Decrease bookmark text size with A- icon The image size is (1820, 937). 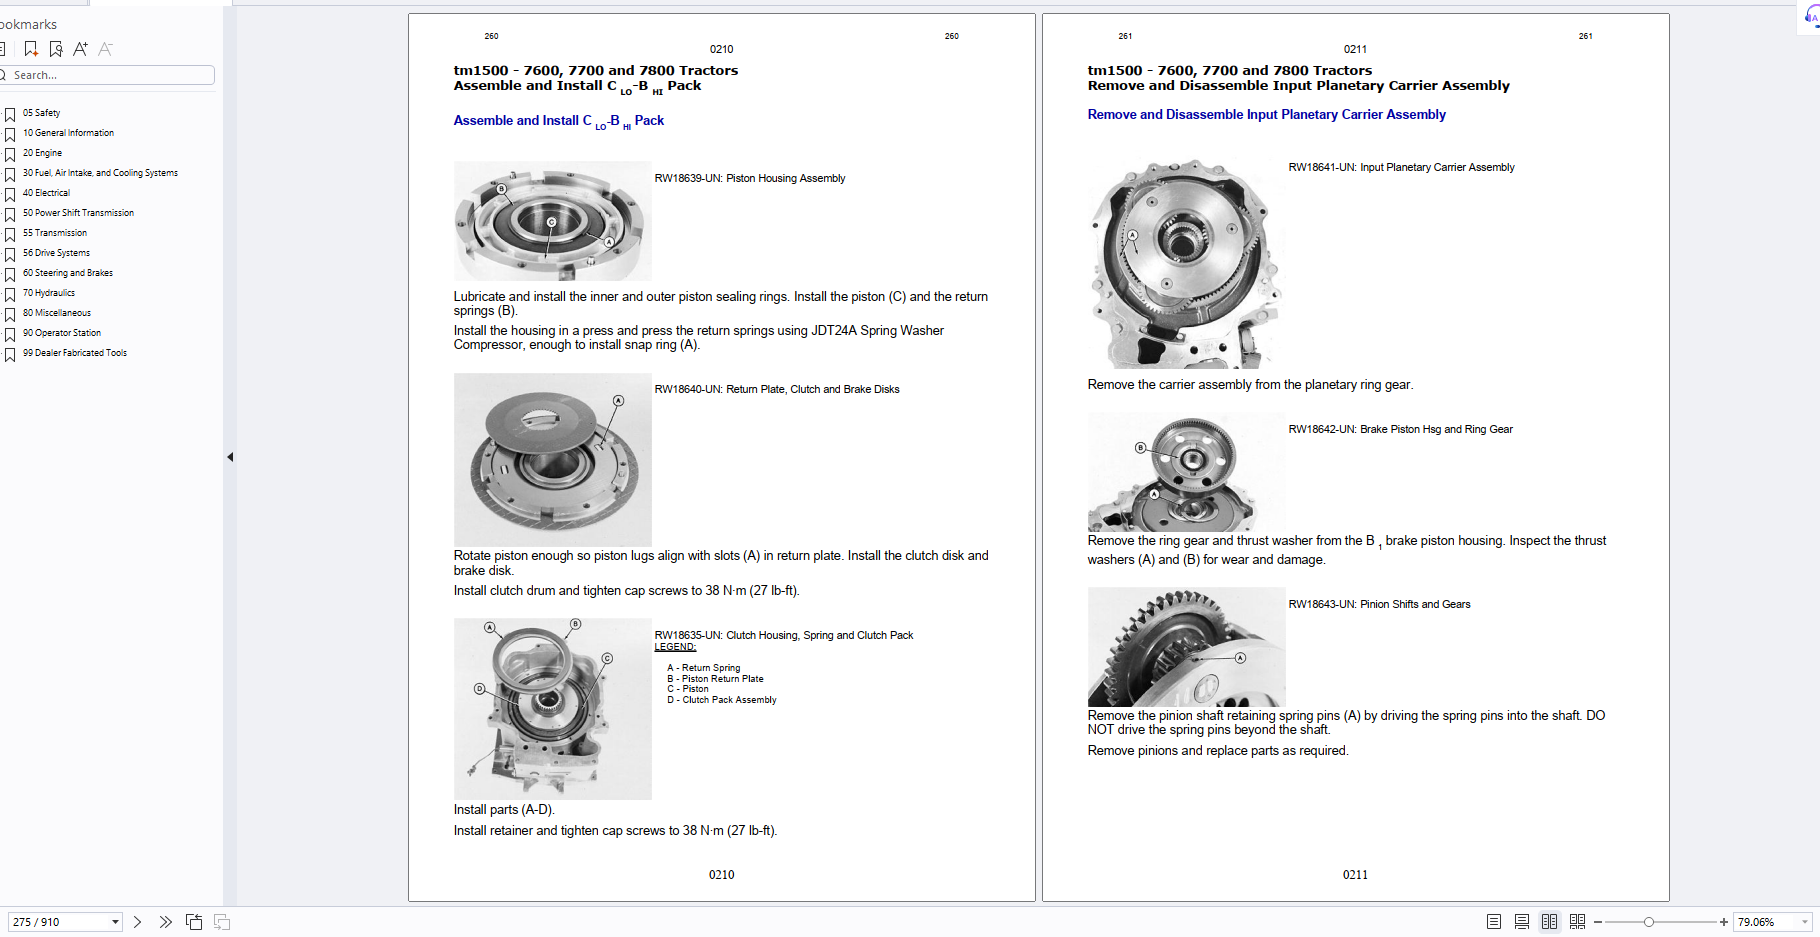click(x=106, y=49)
